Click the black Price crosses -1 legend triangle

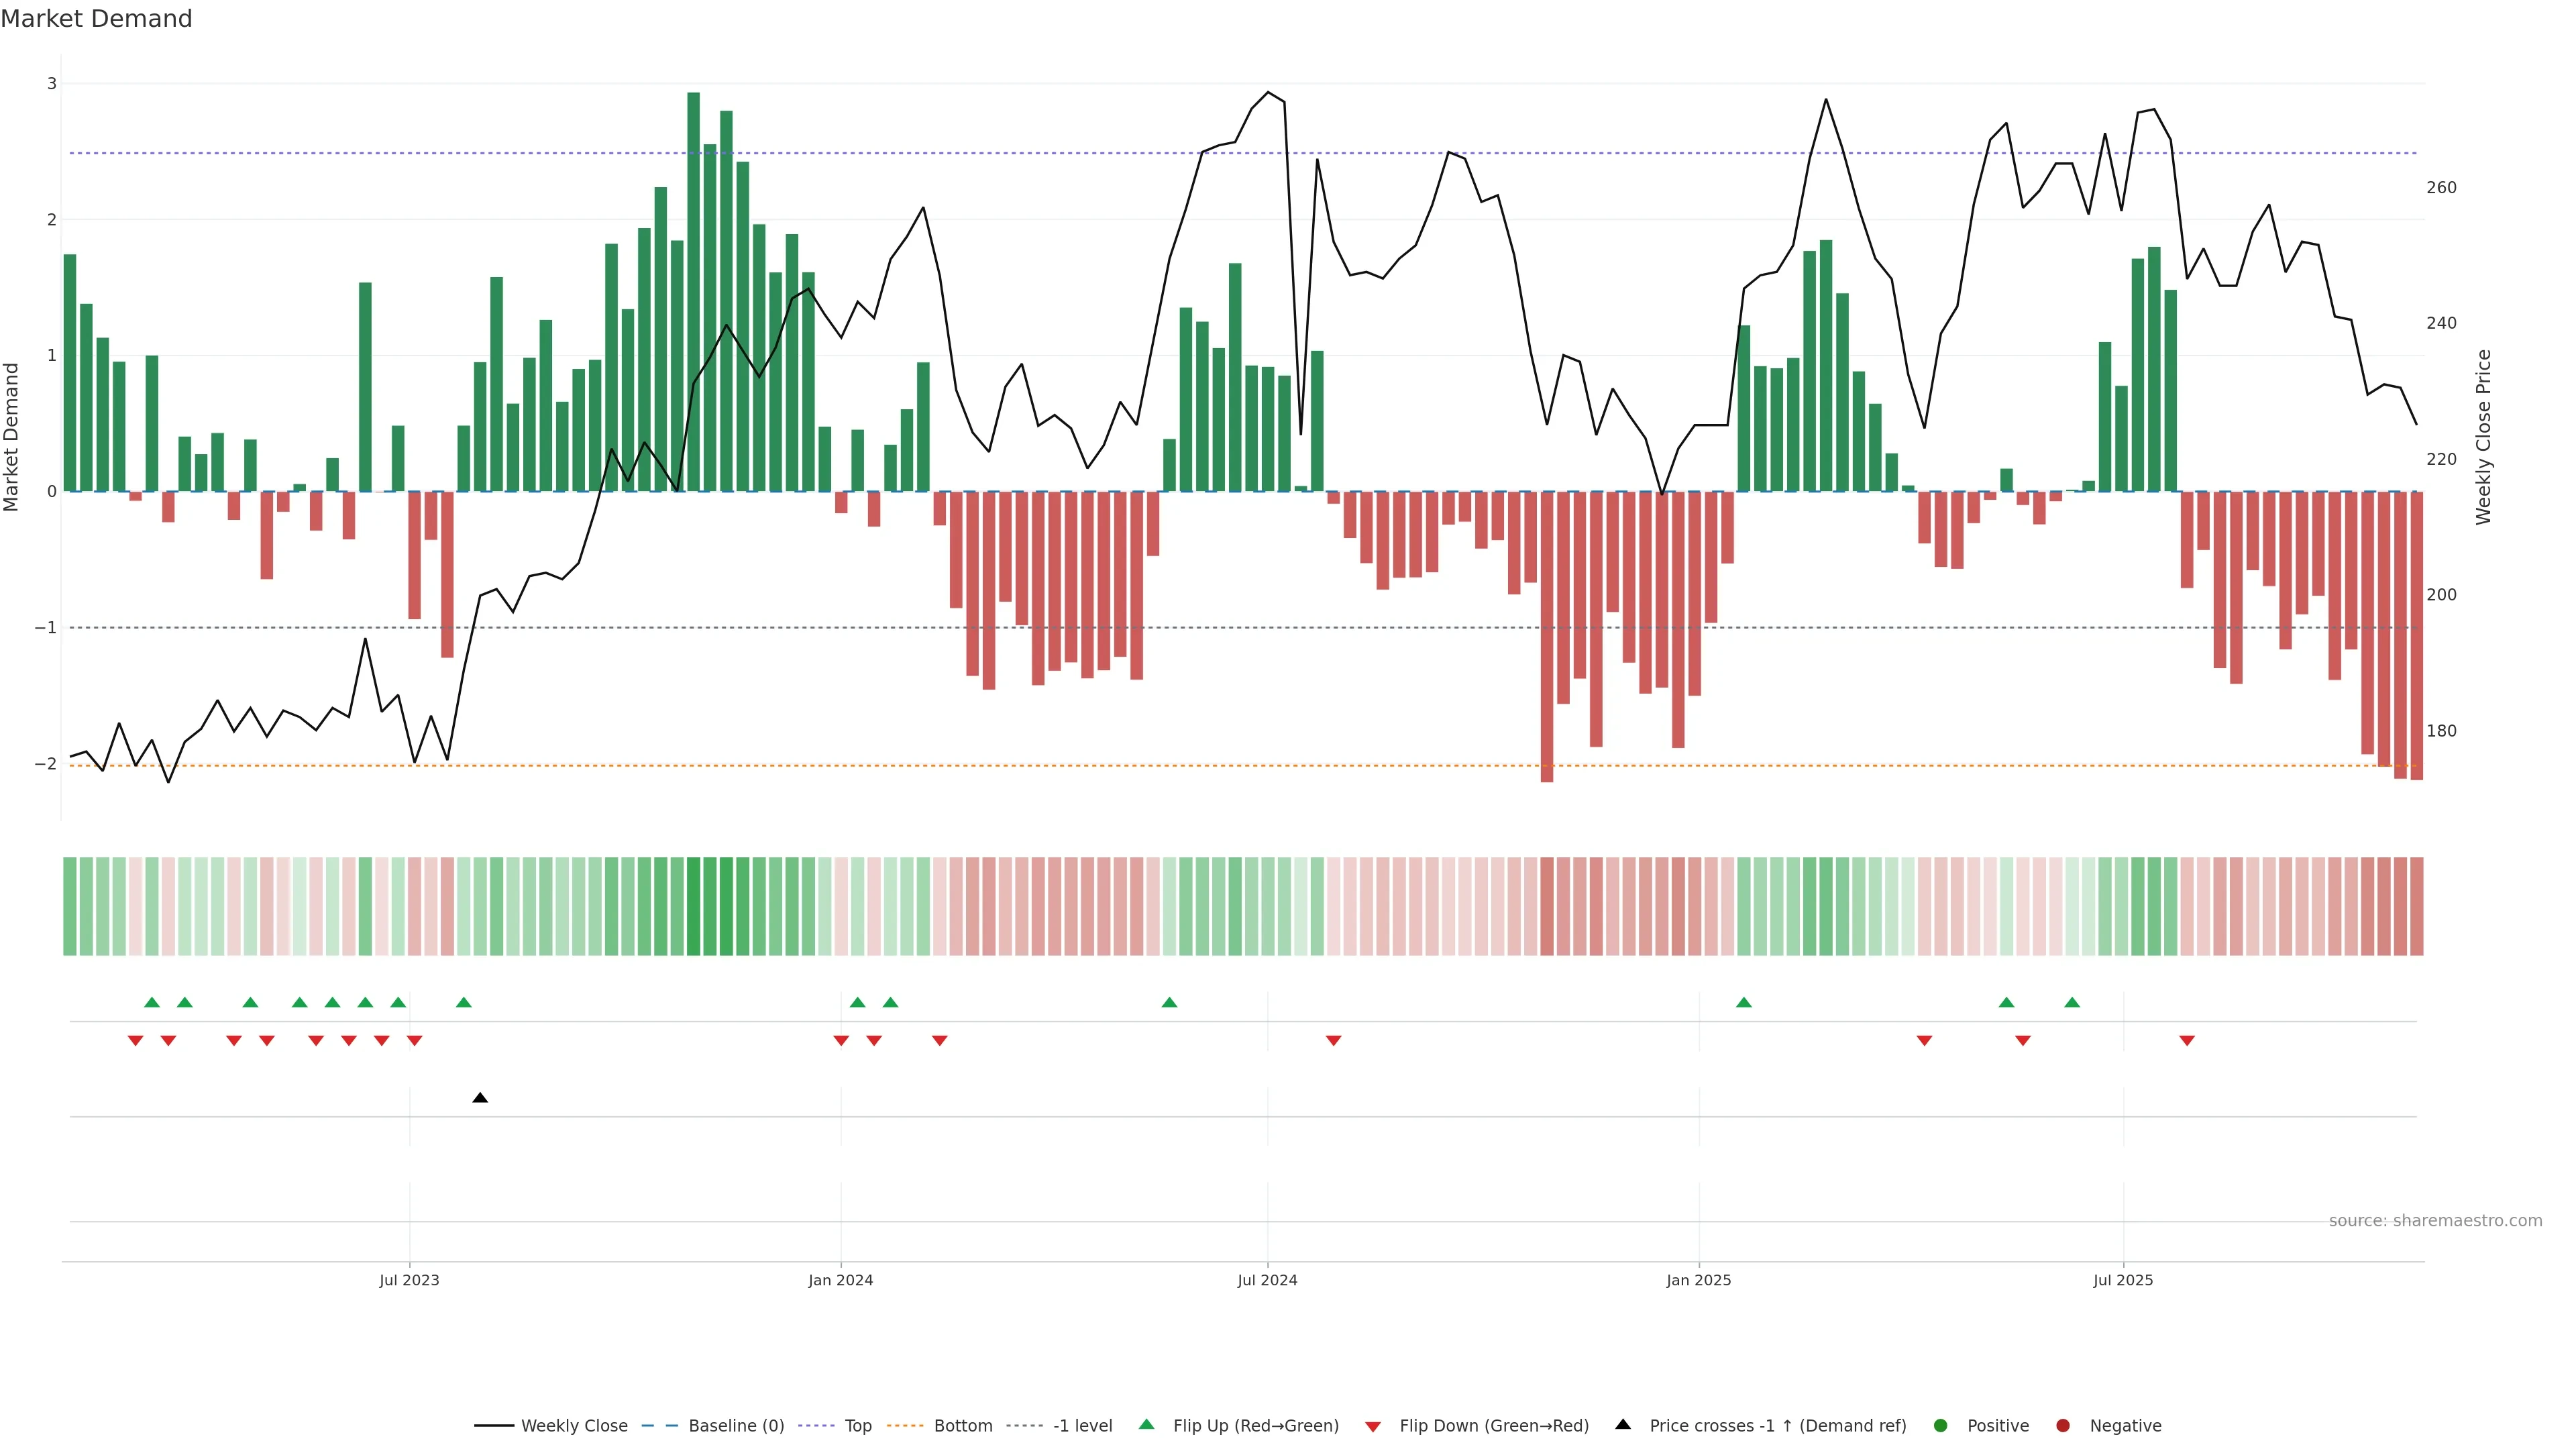pos(1623,1424)
